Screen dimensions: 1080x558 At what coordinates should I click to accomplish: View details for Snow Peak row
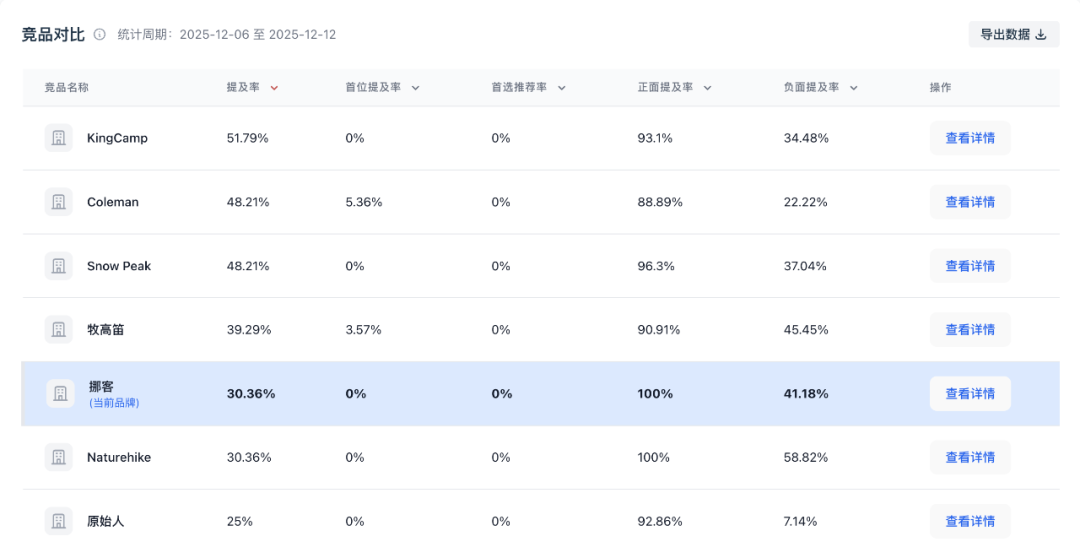click(970, 266)
